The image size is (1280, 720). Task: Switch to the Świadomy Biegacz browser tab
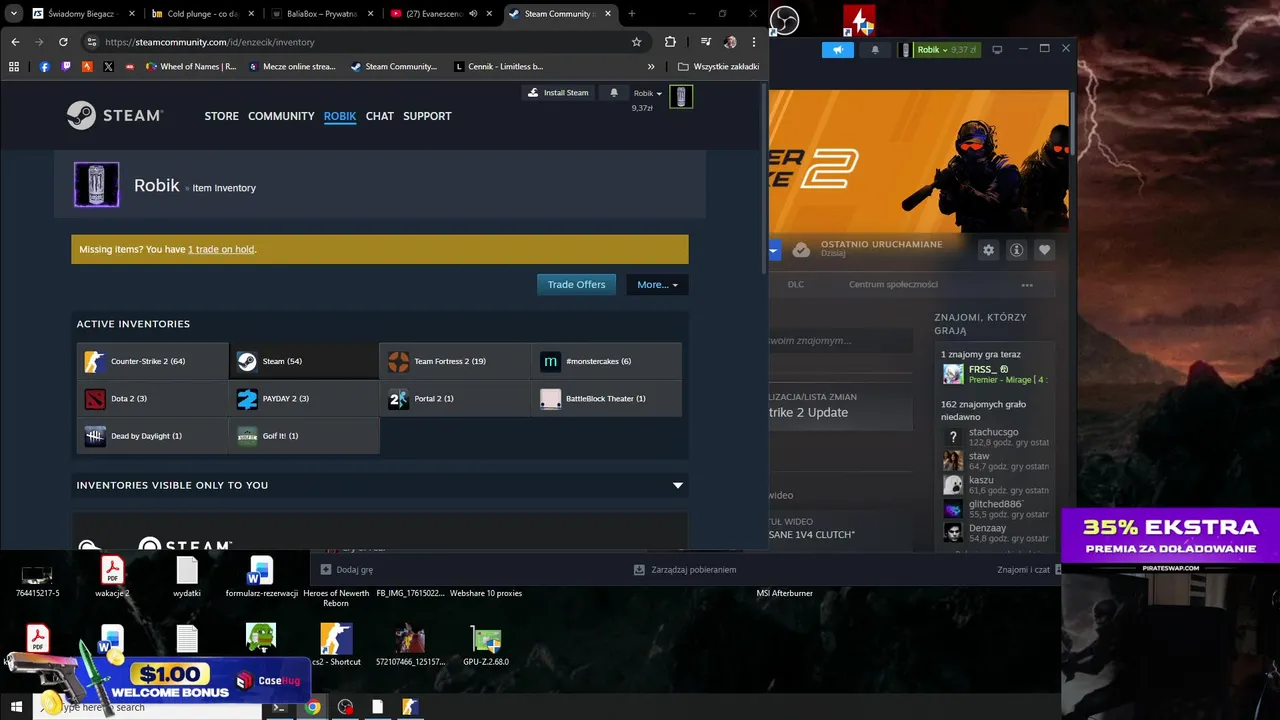(82, 14)
